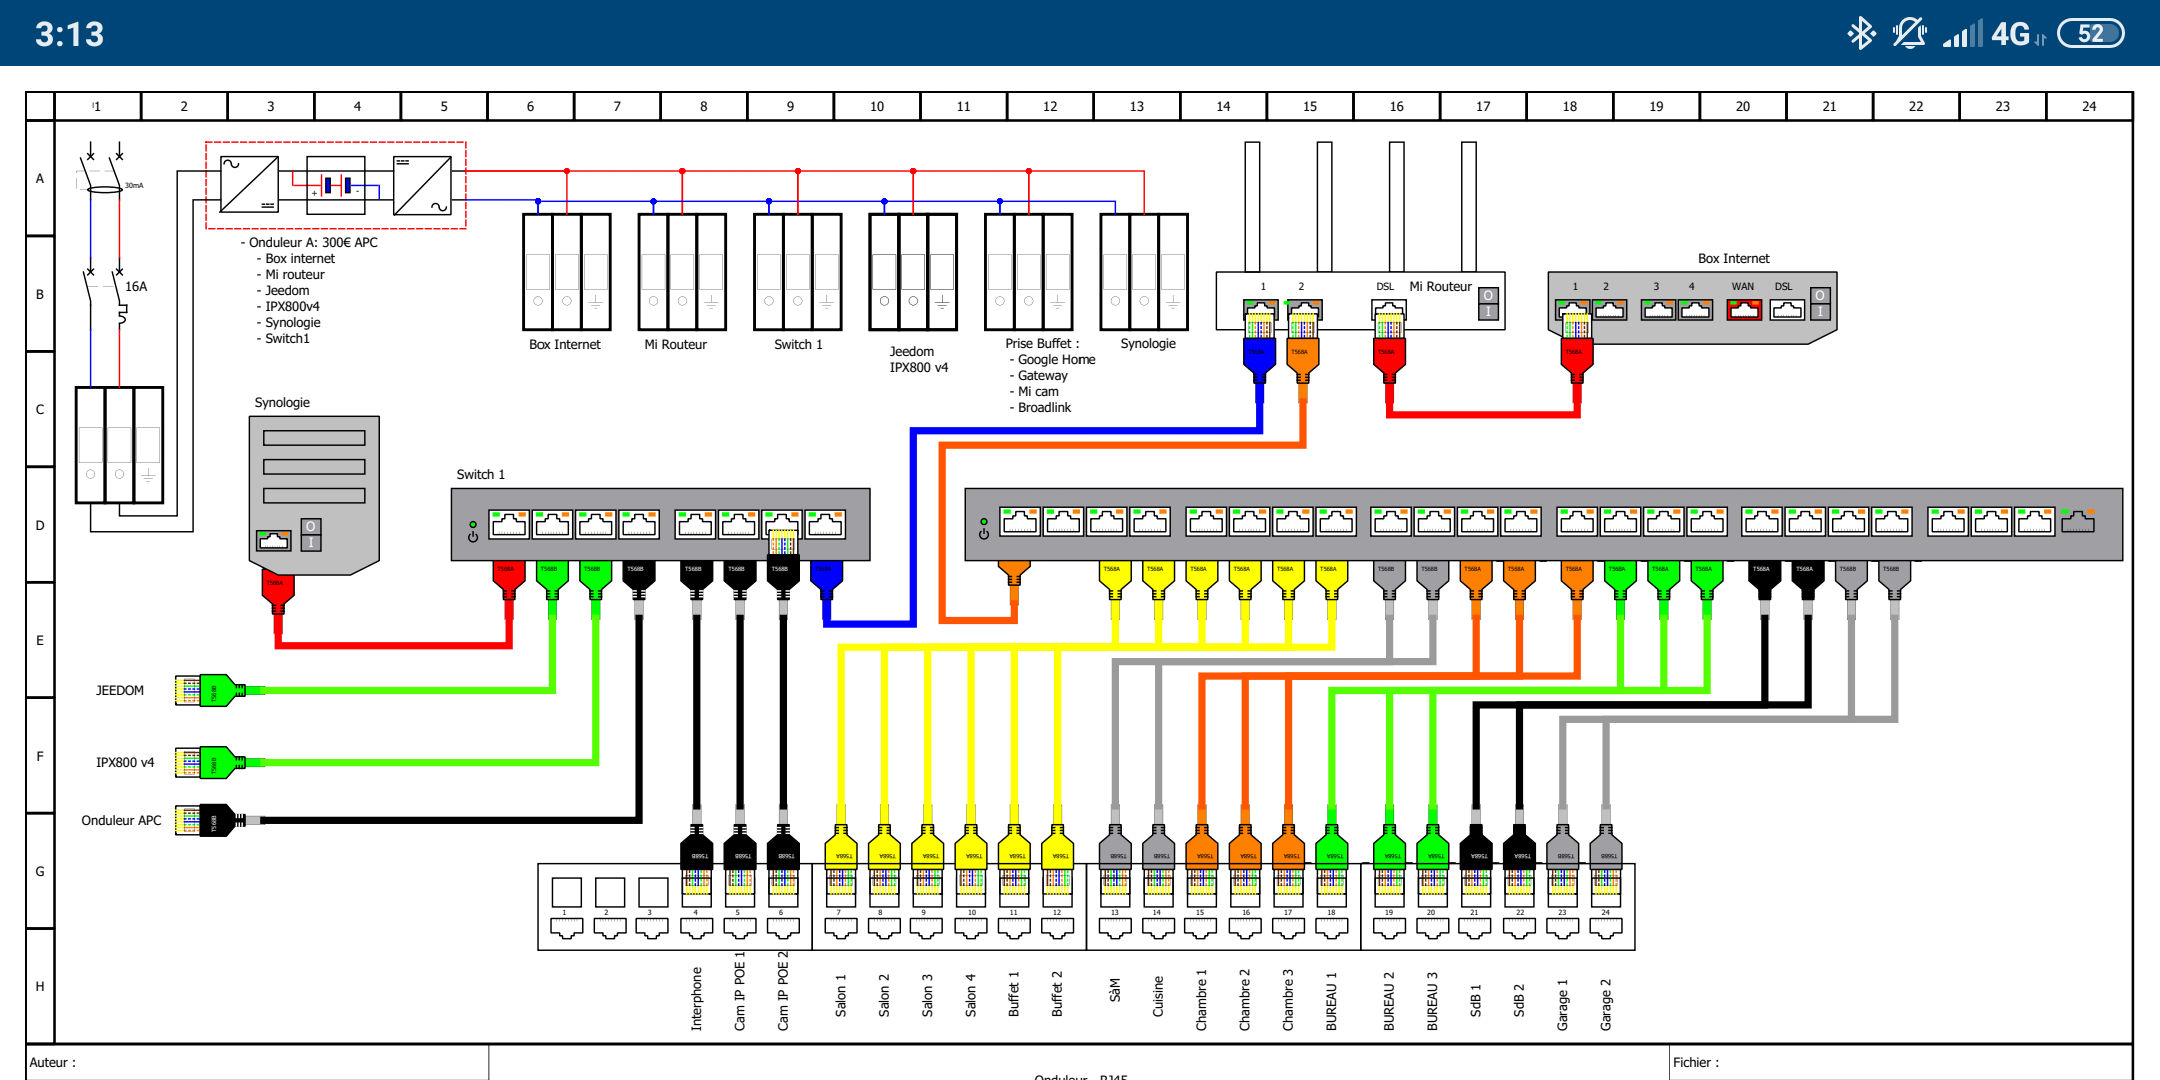Click the Garage 2 port label
Image resolution: width=2160 pixels, height=1080 pixels.
(1606, 1004)
